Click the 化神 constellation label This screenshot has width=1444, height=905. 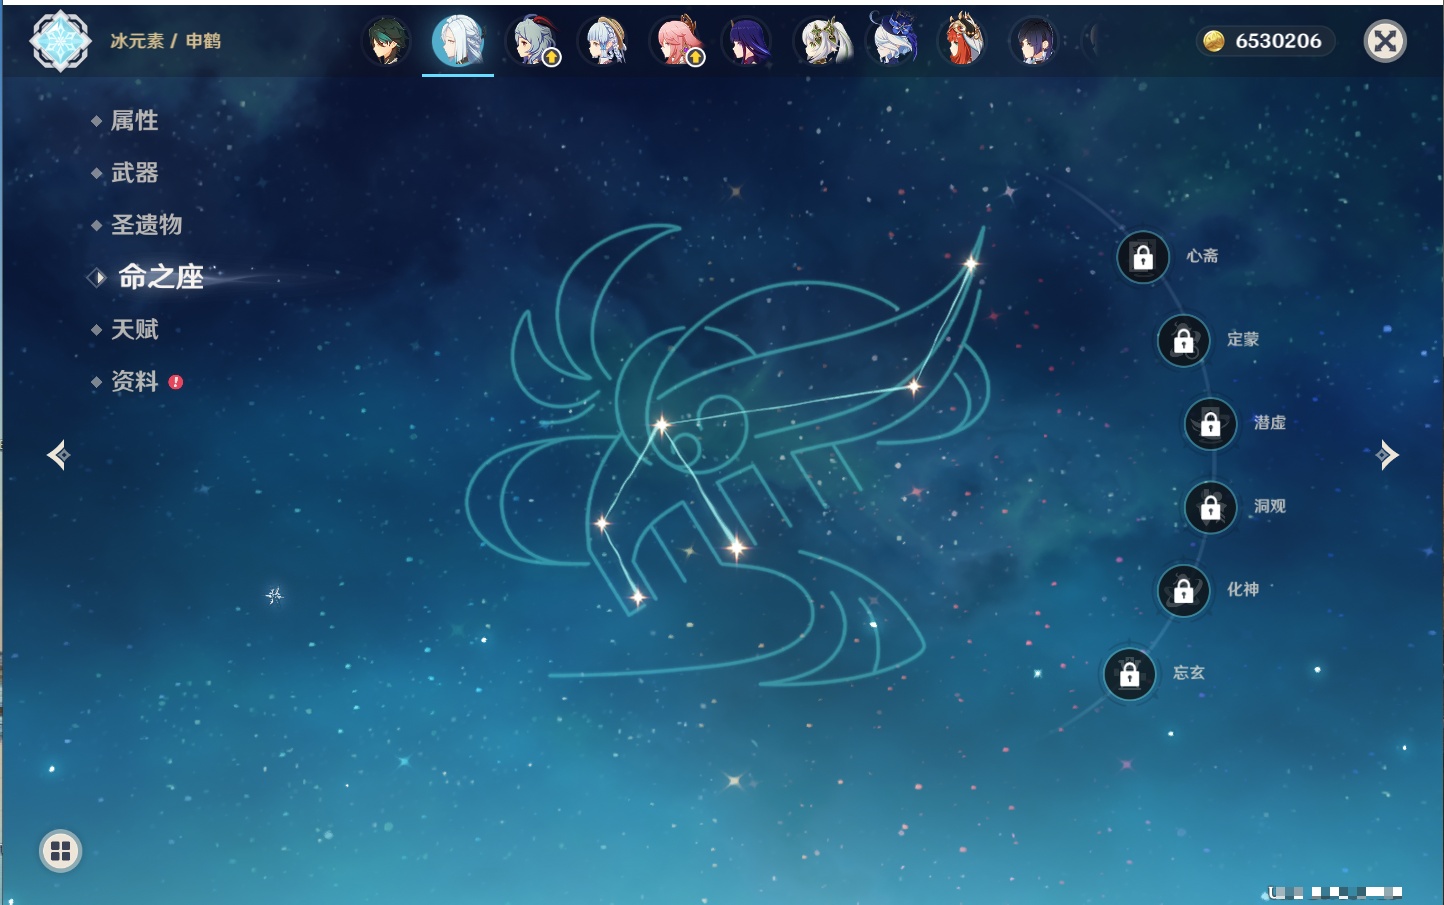1243,589
